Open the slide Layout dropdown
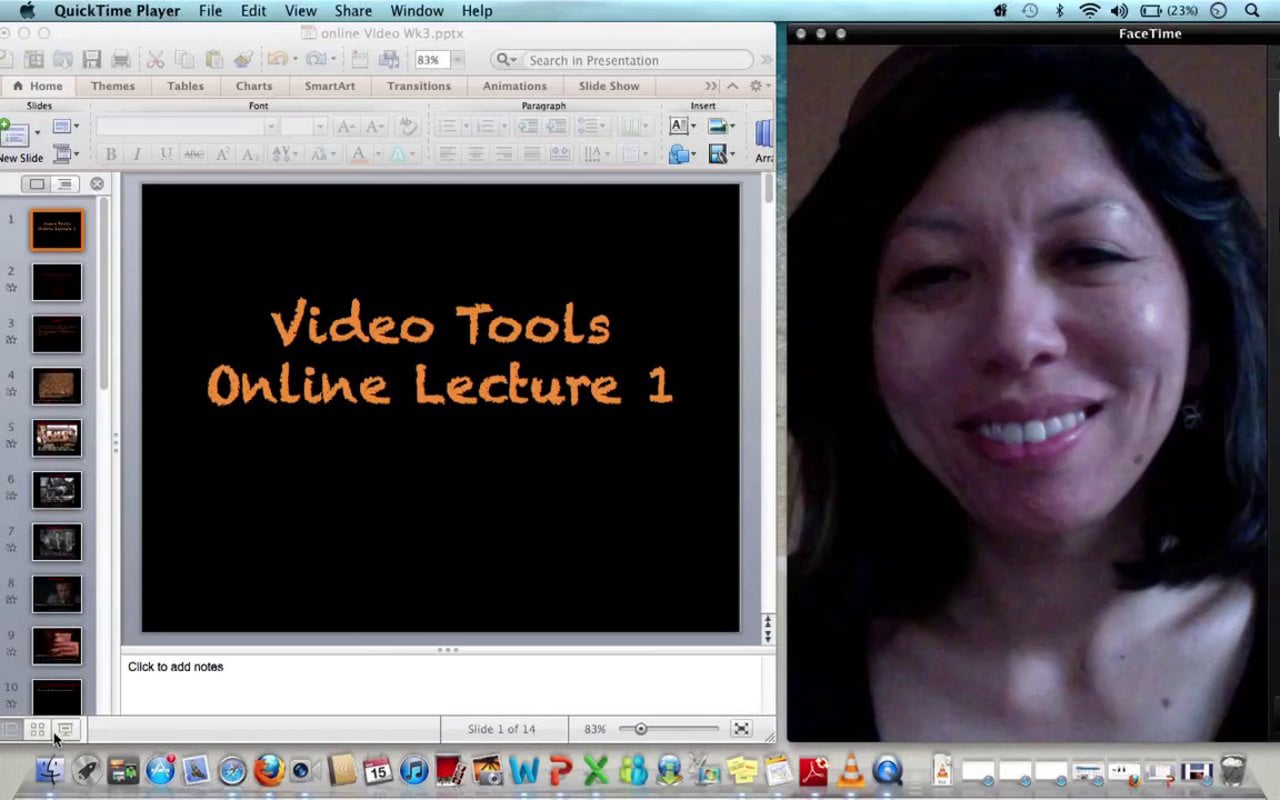The image size is (1280, 800). click(66, 127)
